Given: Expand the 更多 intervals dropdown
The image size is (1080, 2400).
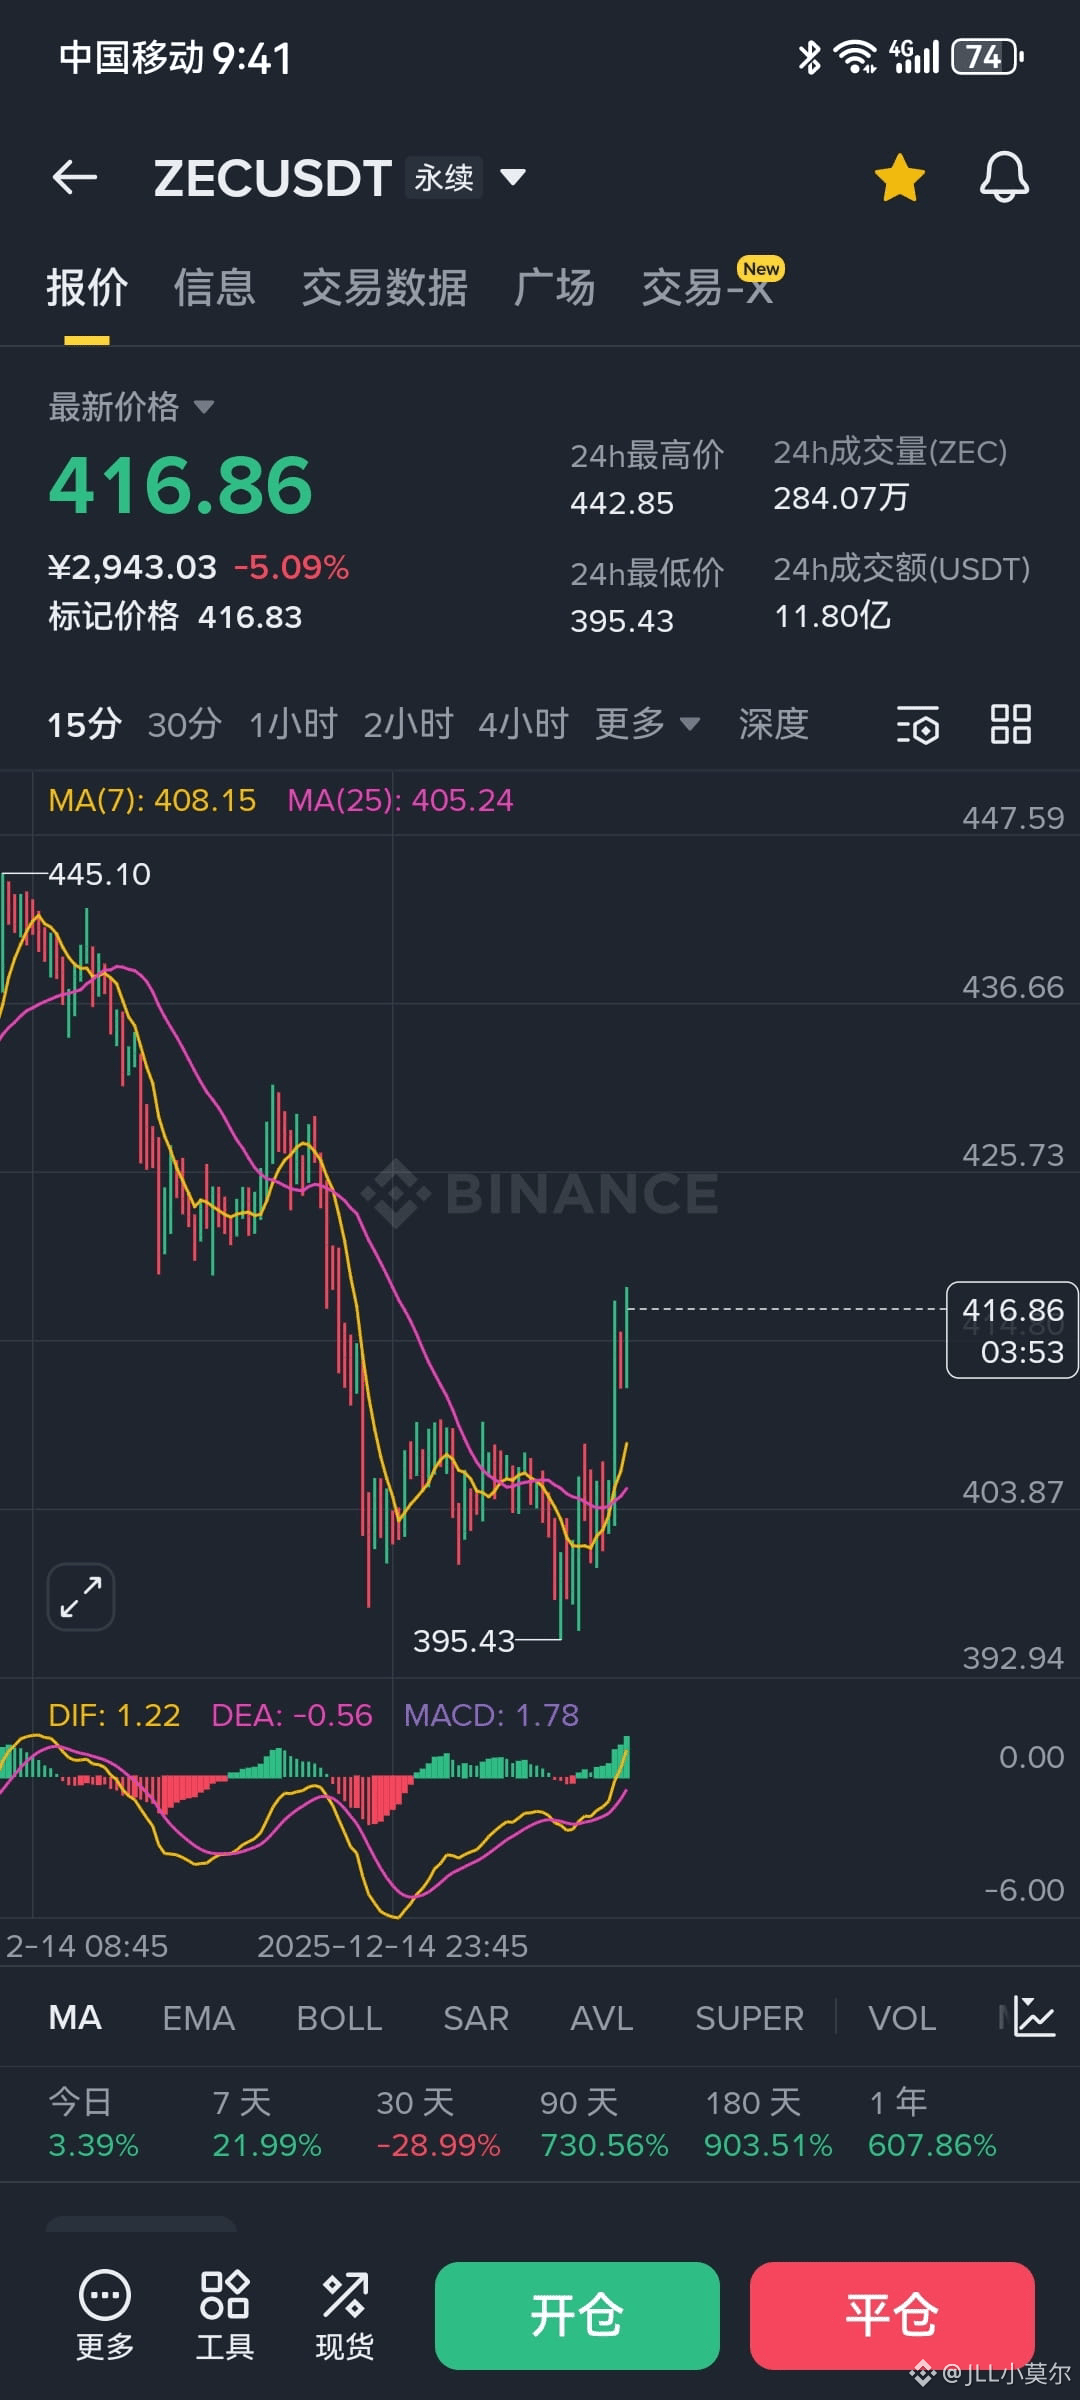Looking at the screenshot, I should (x=647, y=724).
